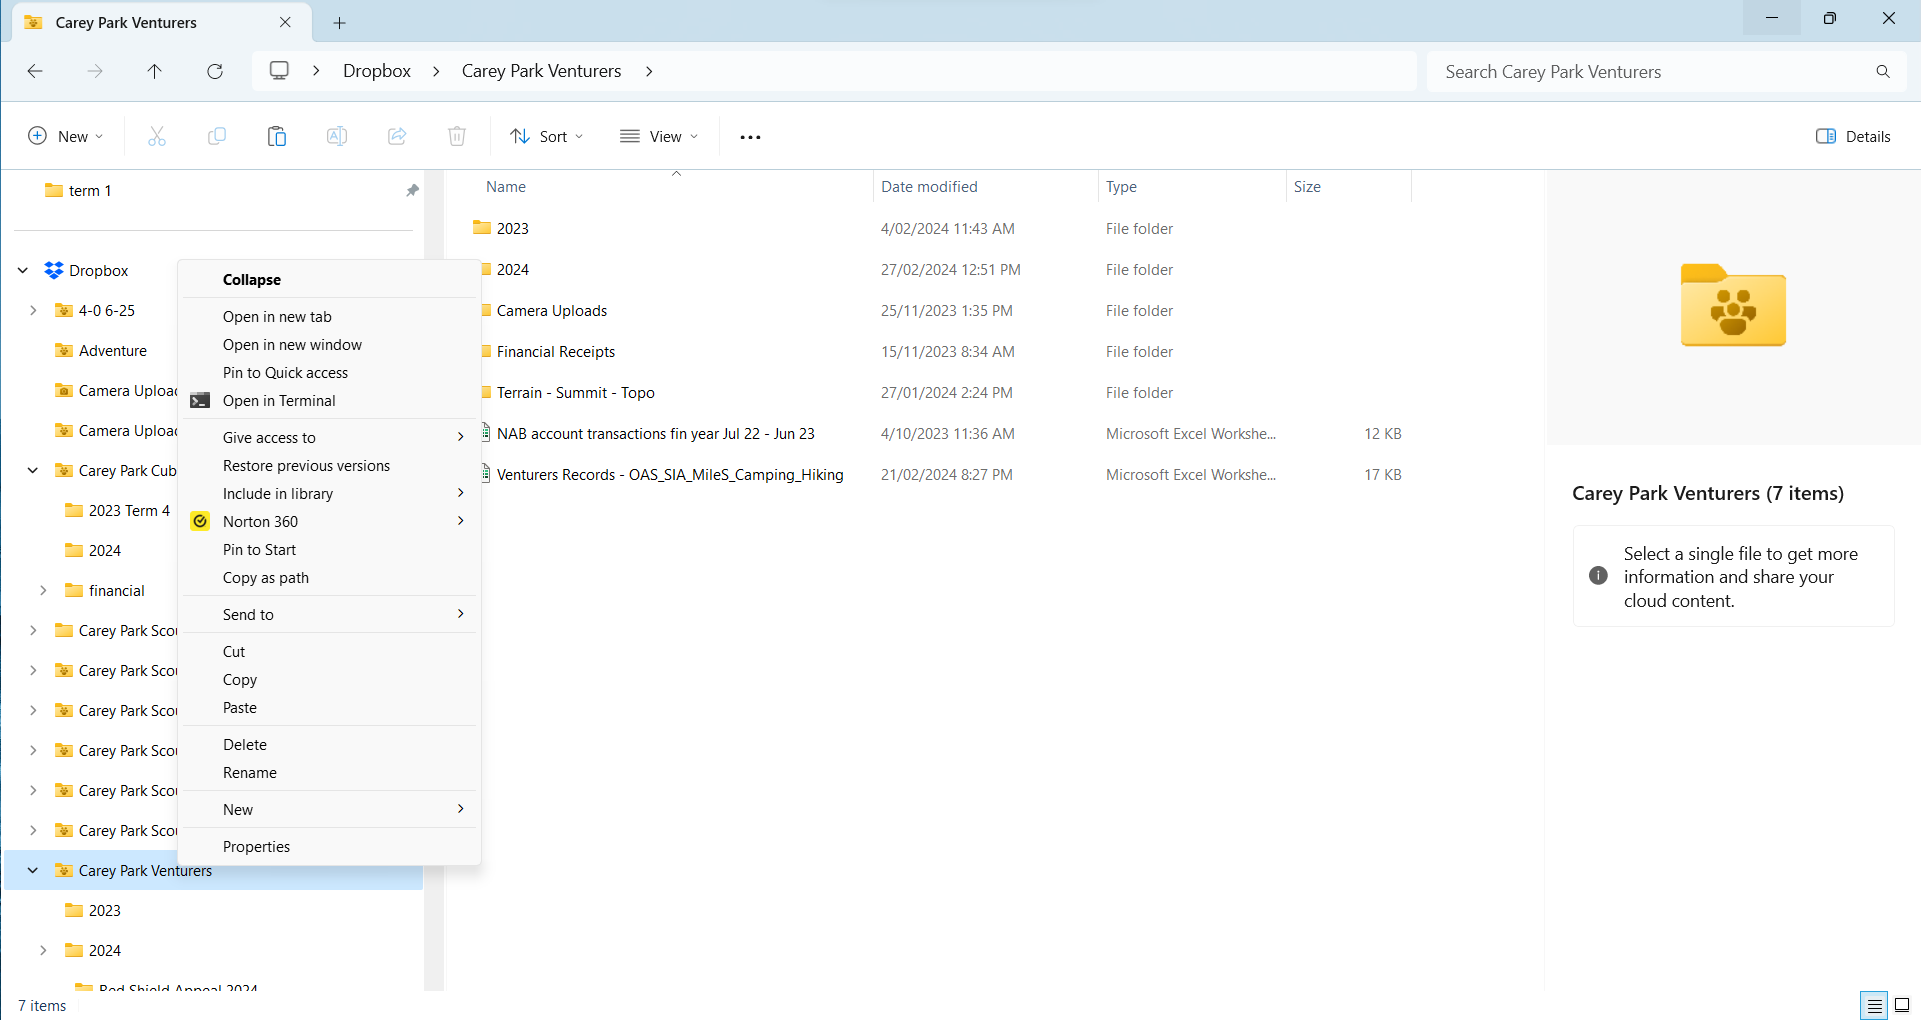Click the Copy toolbar icon
This screenshot has width=1921, height=1020.
tap(217, 136)
